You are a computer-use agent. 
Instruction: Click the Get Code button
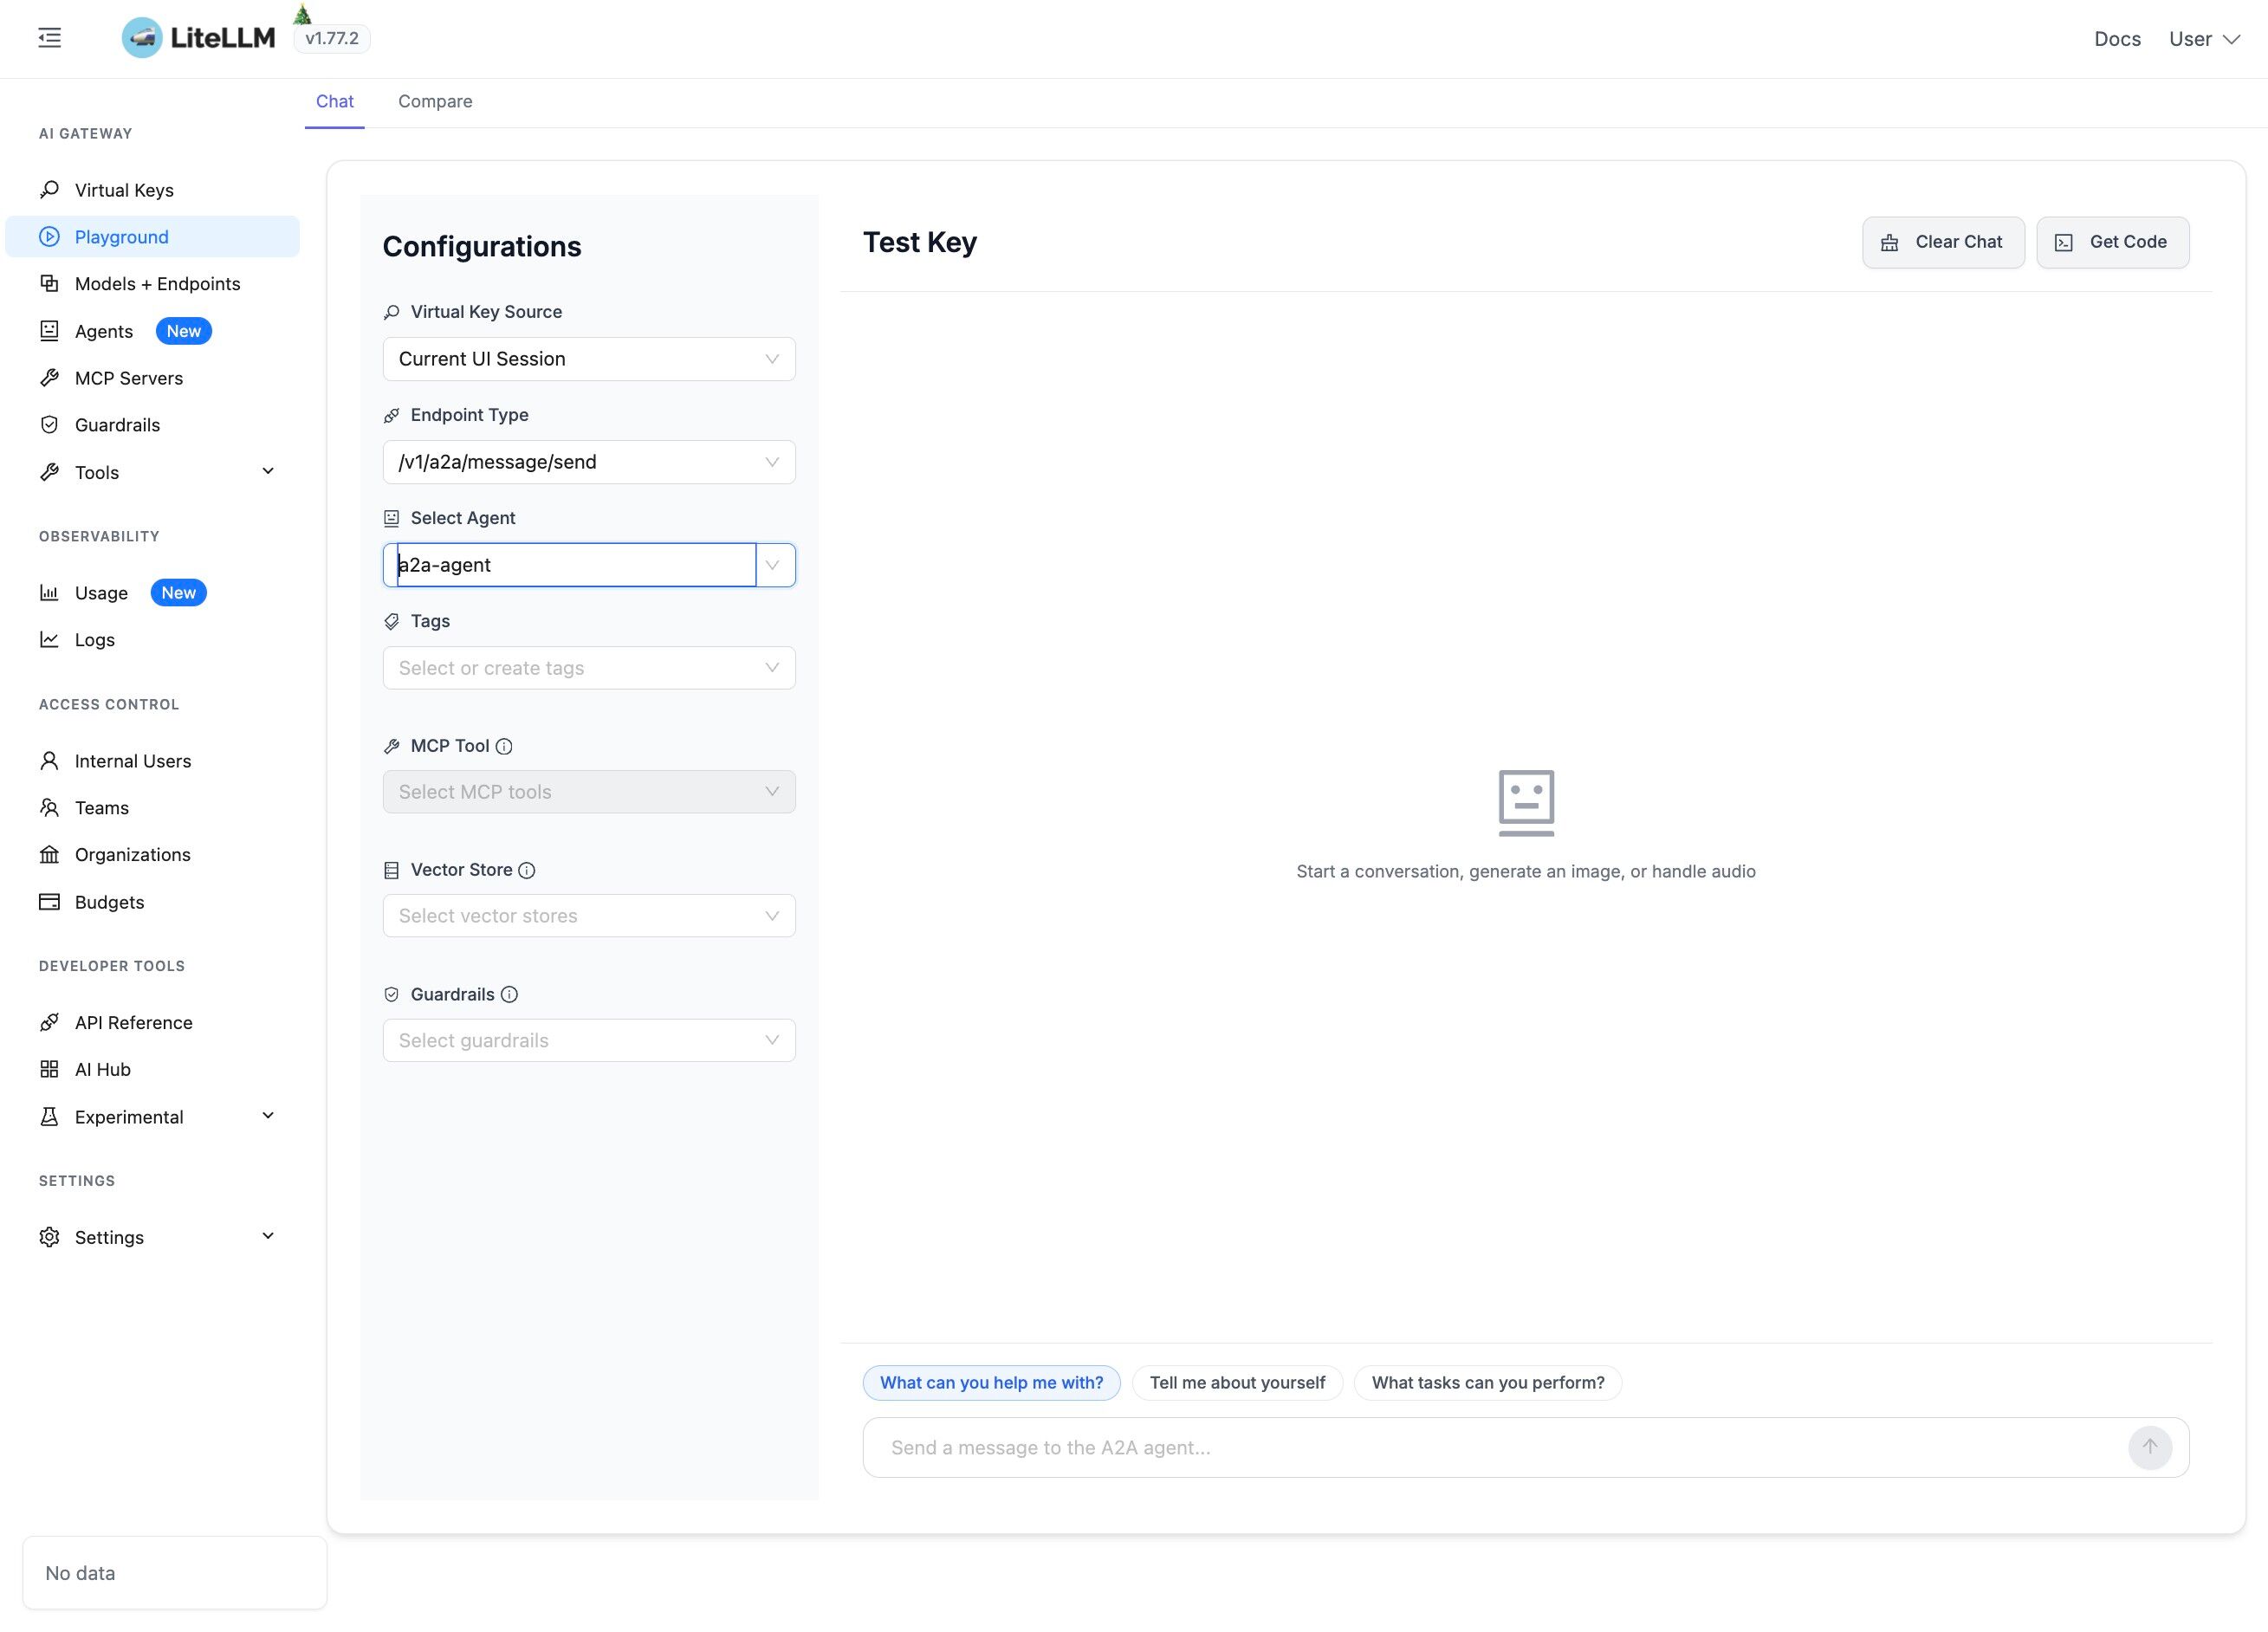tap(2111, 242)
